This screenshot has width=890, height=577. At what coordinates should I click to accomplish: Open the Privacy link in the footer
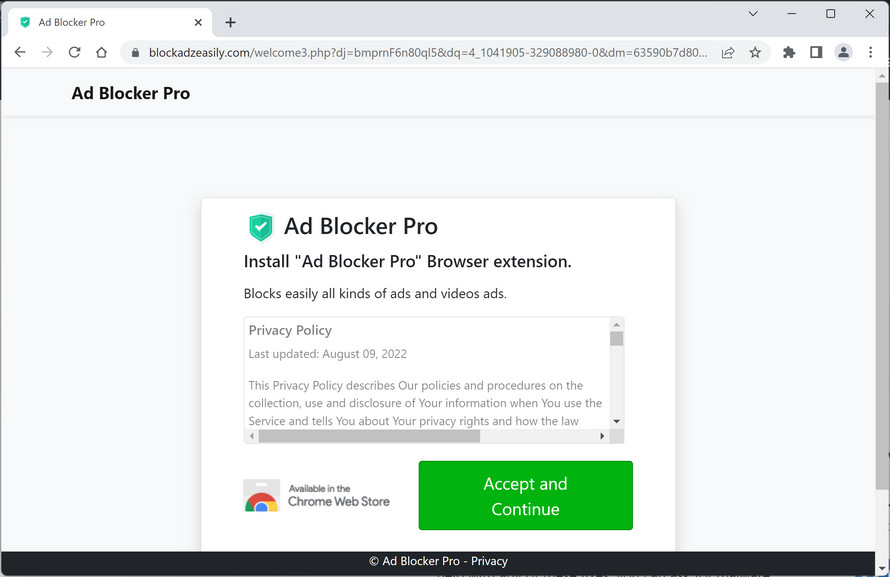pyautogui.click(x=490, y=561)
